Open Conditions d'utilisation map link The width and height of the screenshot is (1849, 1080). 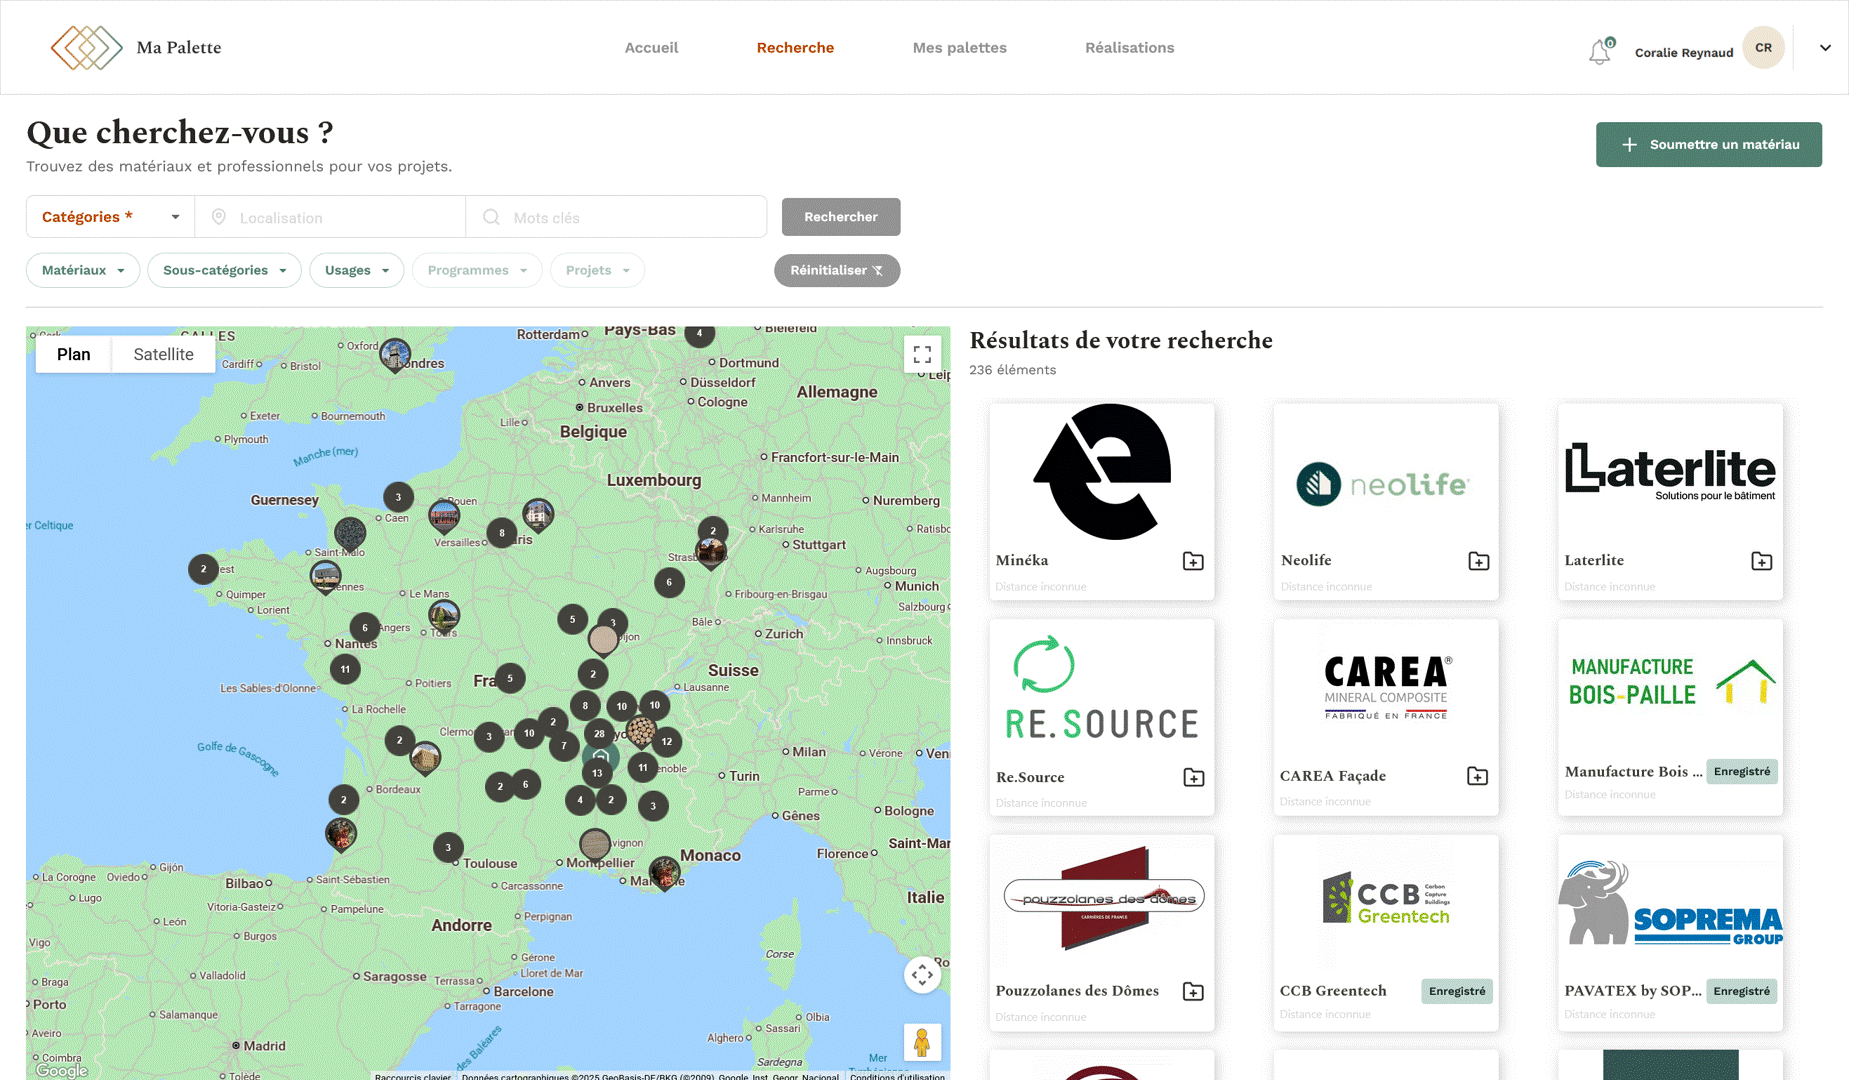coord(897,1076)
